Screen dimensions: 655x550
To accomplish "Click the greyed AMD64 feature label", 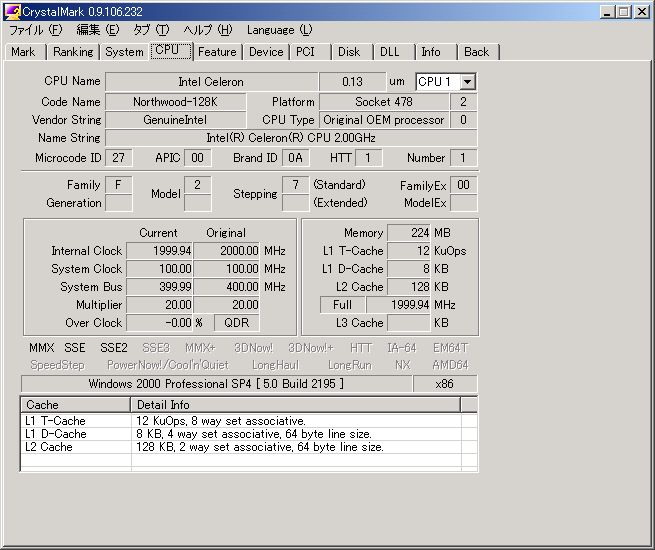I will (x=450, y=365).
